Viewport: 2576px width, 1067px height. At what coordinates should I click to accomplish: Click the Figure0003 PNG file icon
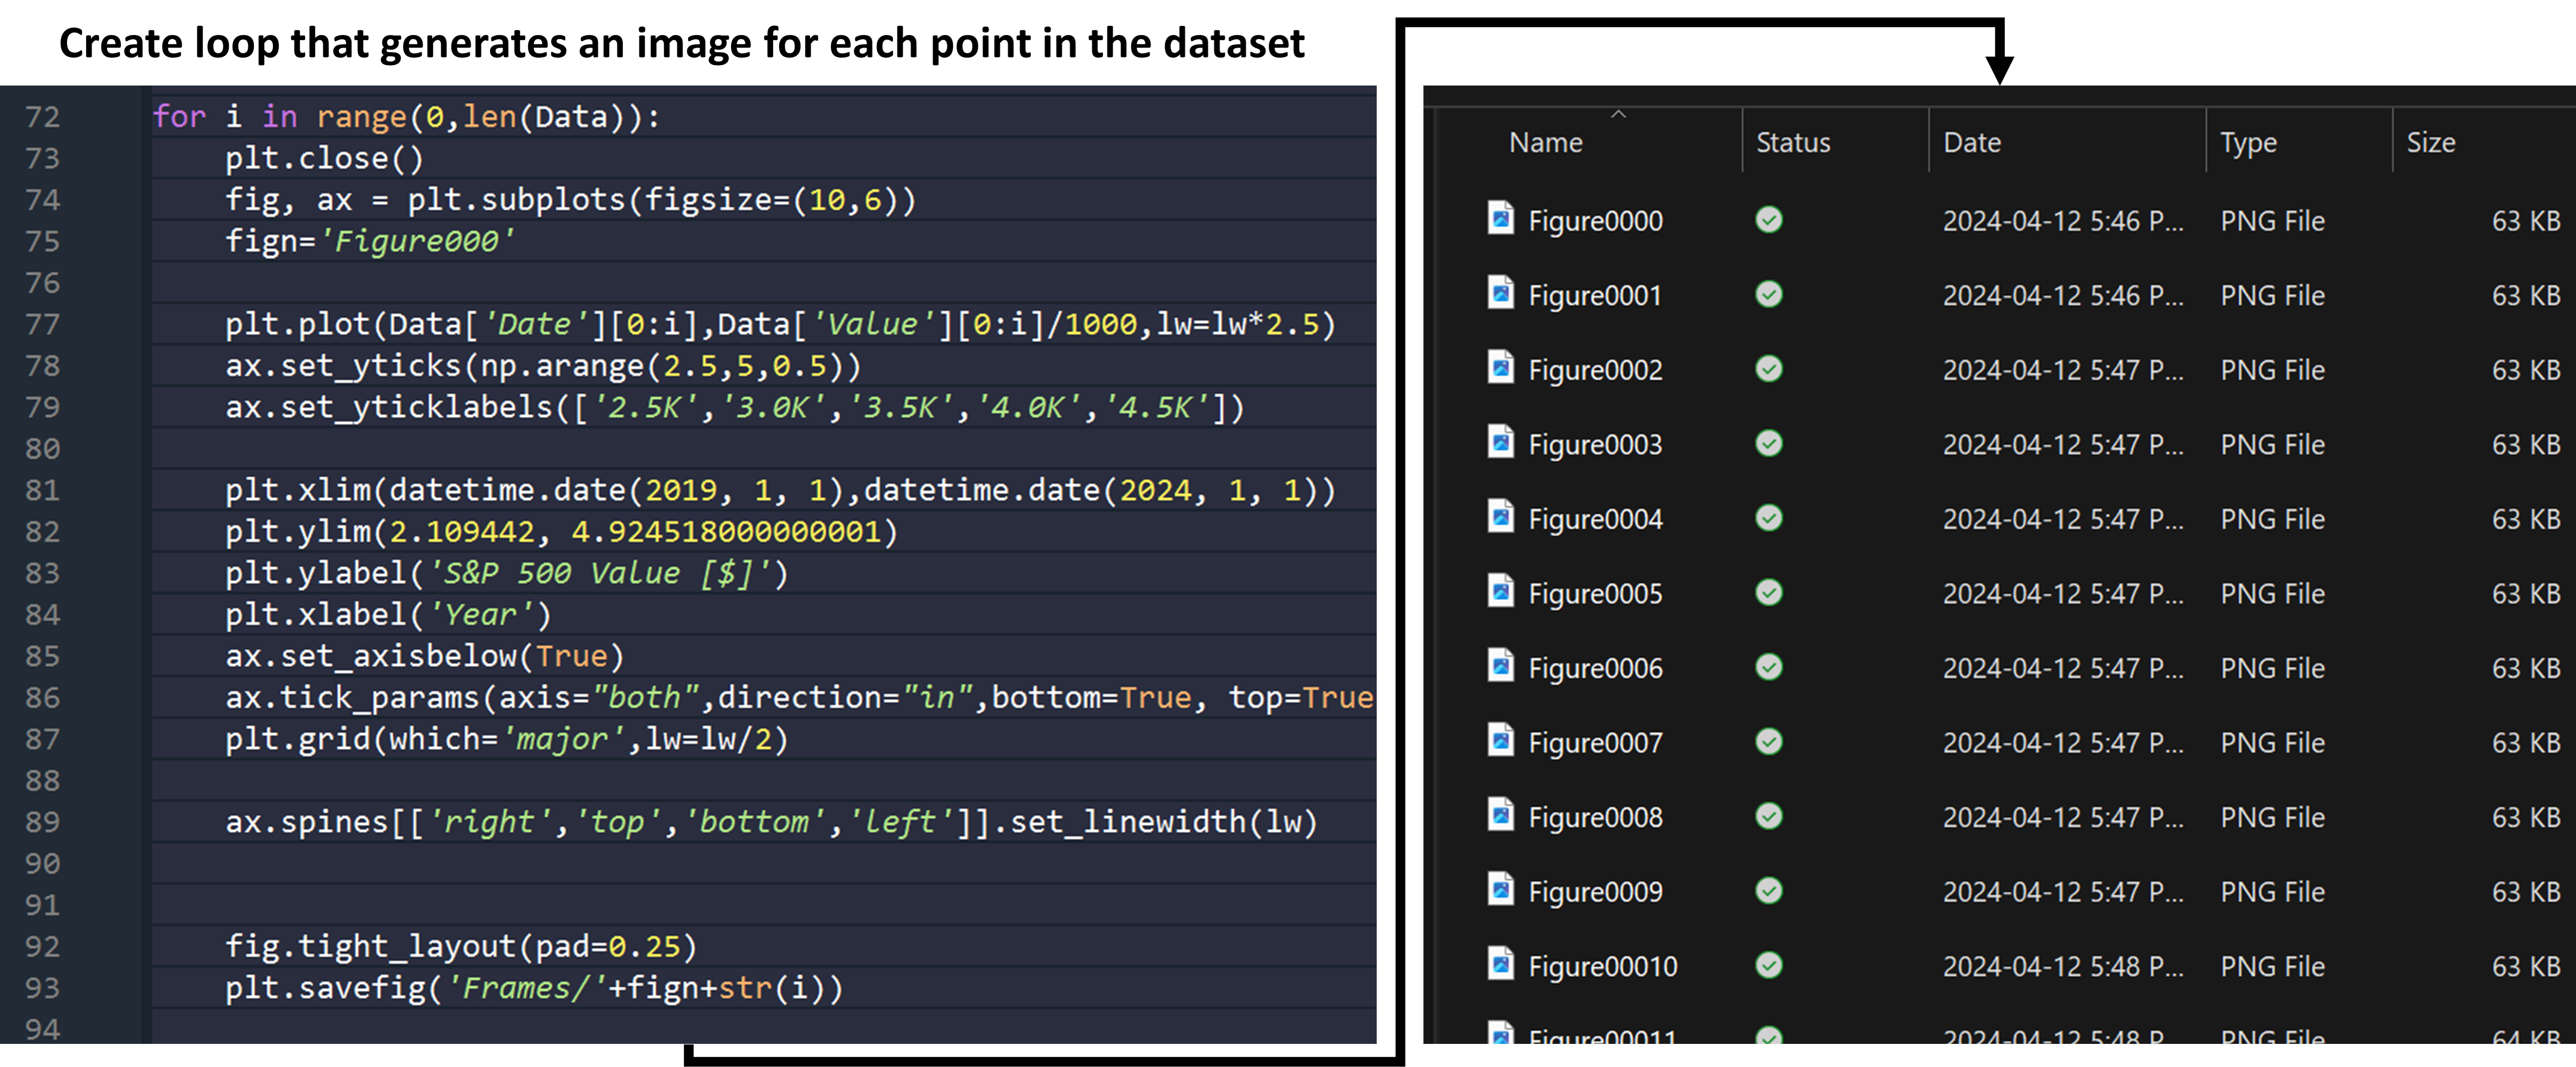1500,443
